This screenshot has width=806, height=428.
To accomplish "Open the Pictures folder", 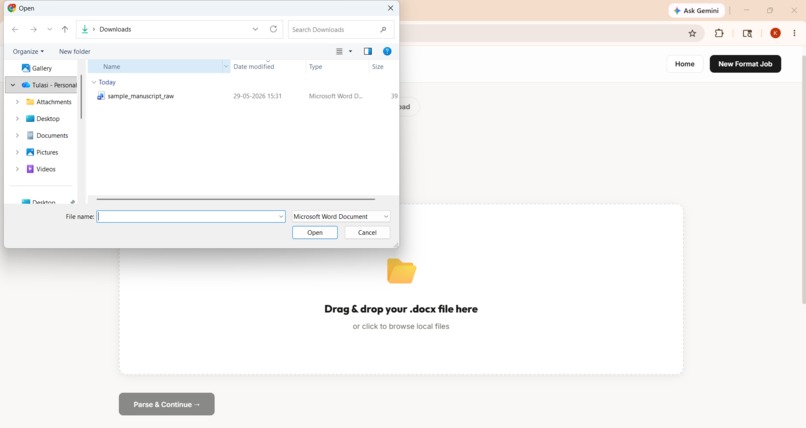I will [x=47, y=152].
